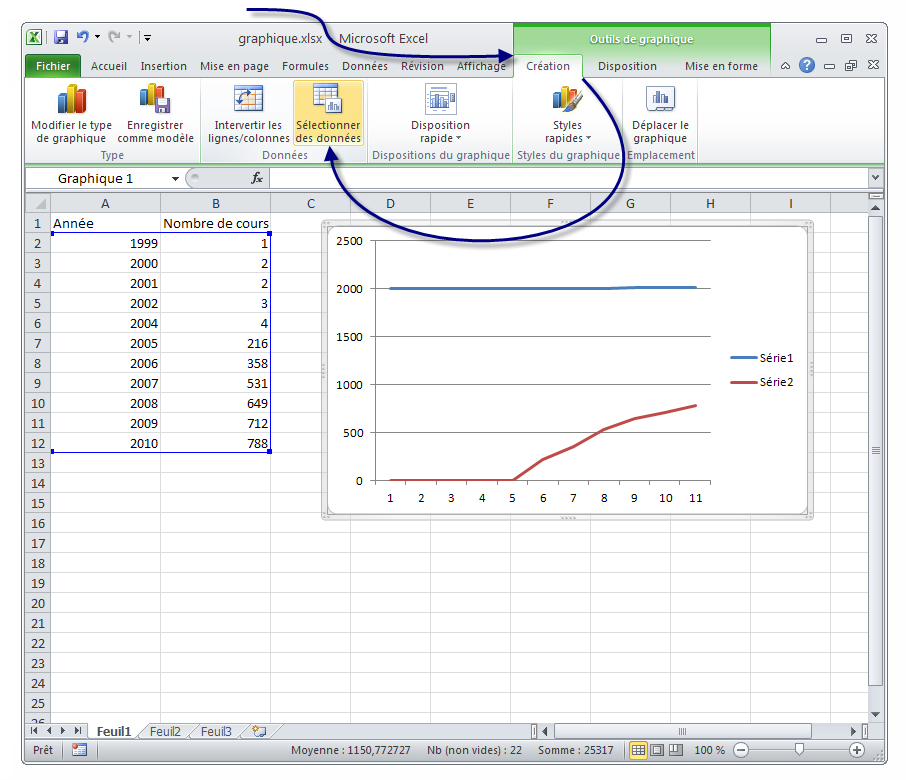Select cell B7 containing 216

point(215,343)
